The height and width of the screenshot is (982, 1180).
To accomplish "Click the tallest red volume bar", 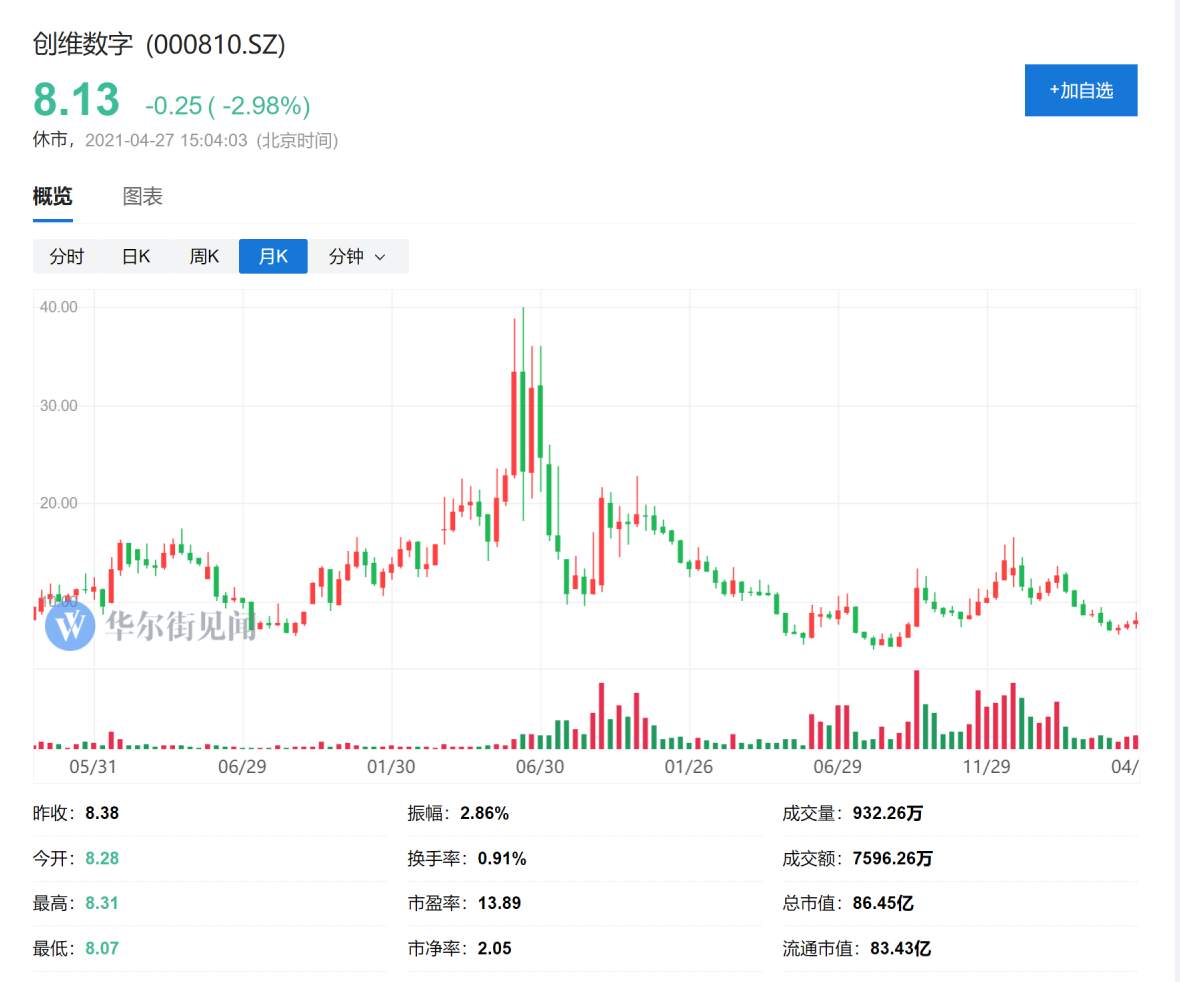I will [917, 709].
